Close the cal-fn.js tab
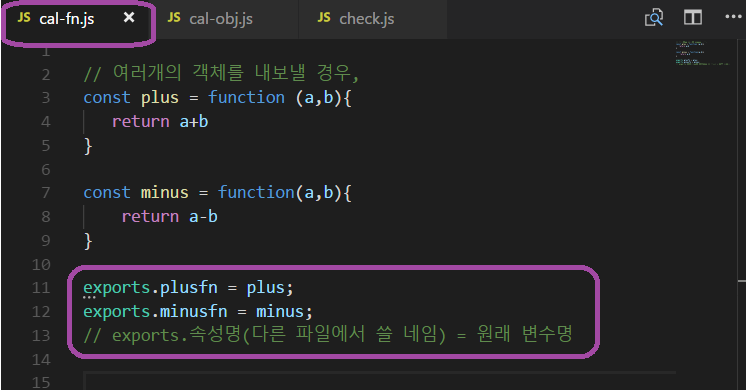The height and width of the screenshot is (390, 746). pyautogui.click(x=129, y=18)
